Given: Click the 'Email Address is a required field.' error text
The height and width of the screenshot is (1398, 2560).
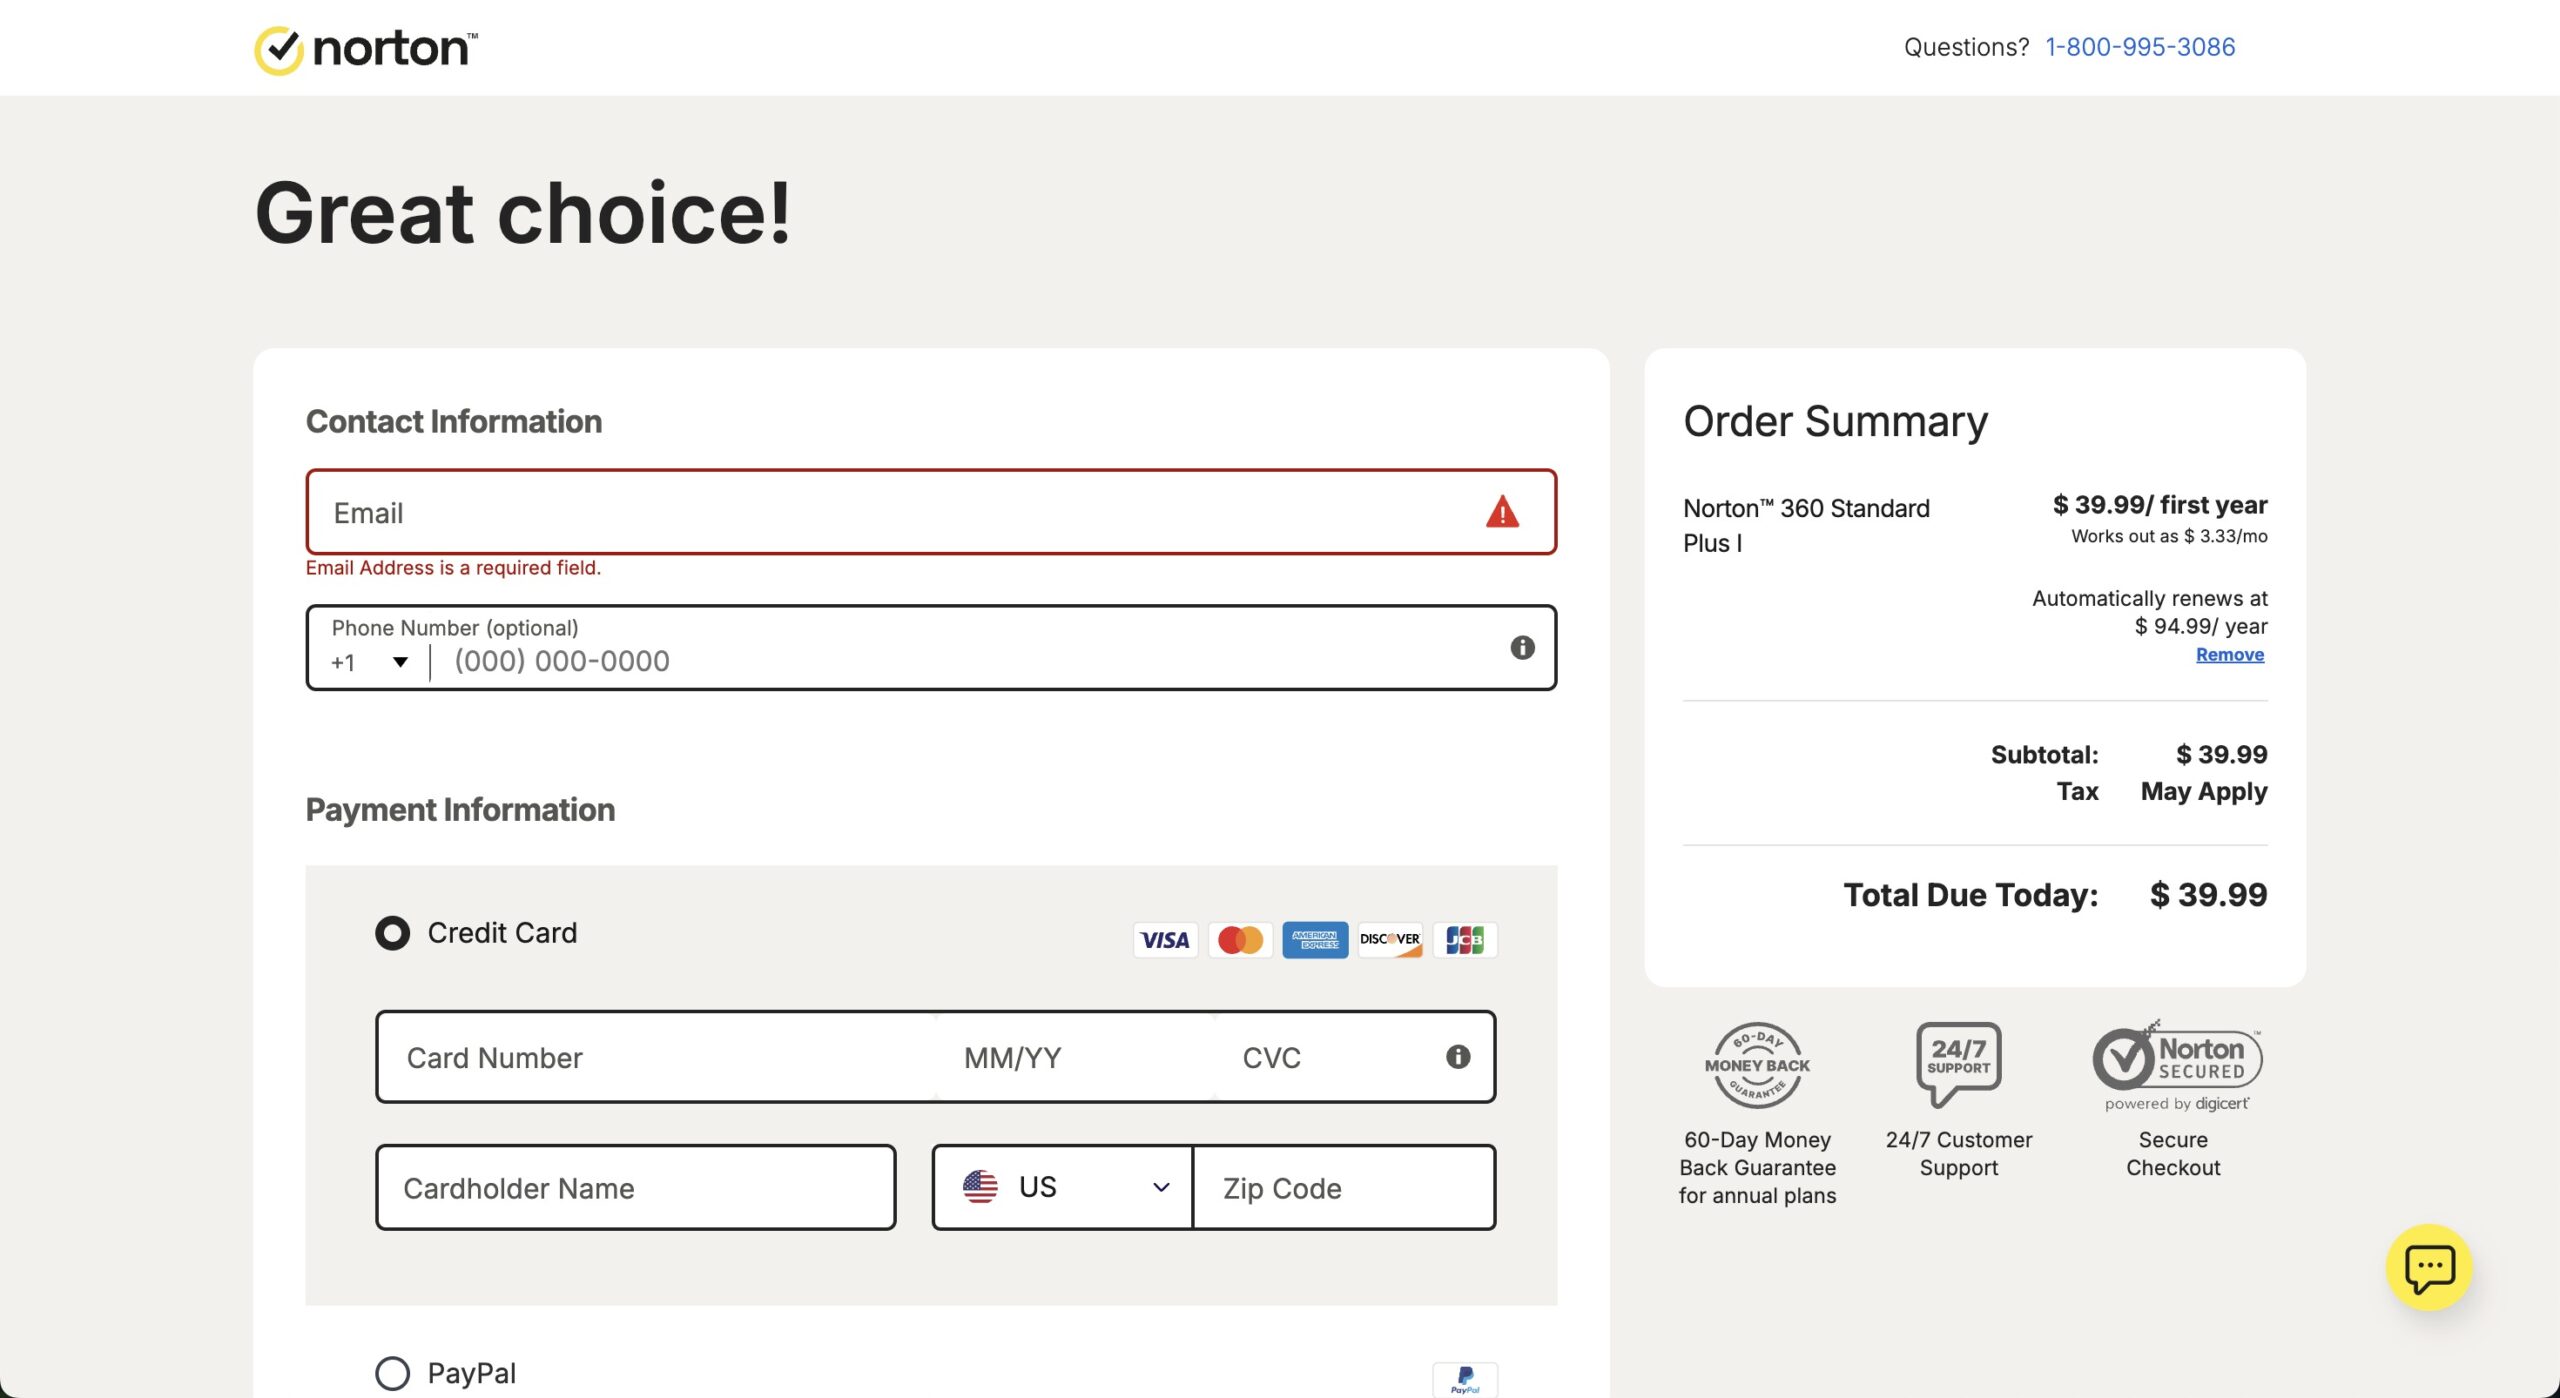Looking at the screenshot, I should click(x=453, y=567).
